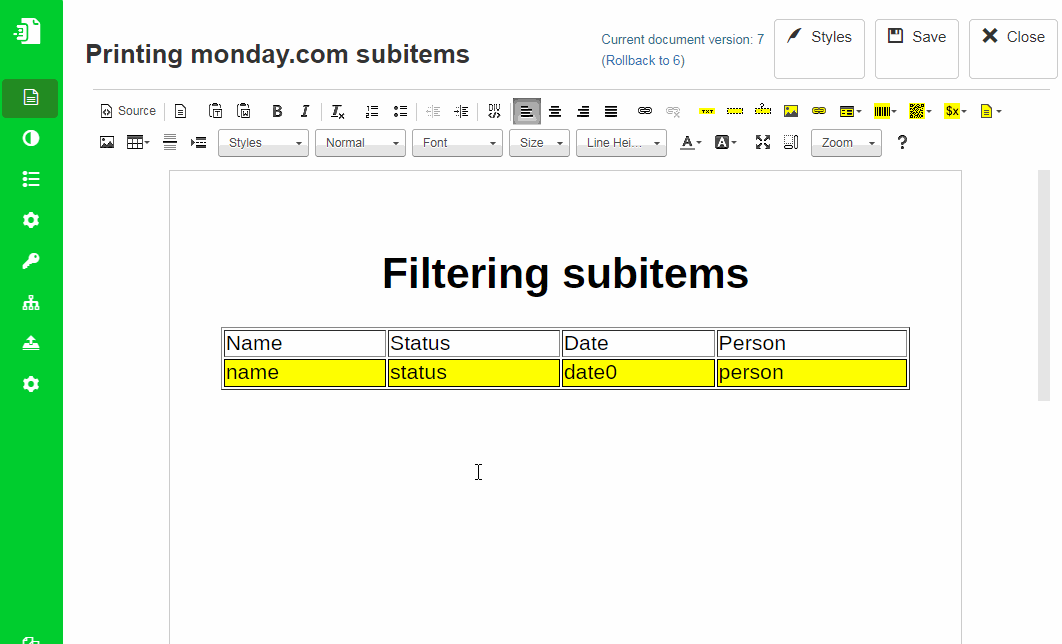Open the yellow form/table placeholder dropdown

click(850, 111)
